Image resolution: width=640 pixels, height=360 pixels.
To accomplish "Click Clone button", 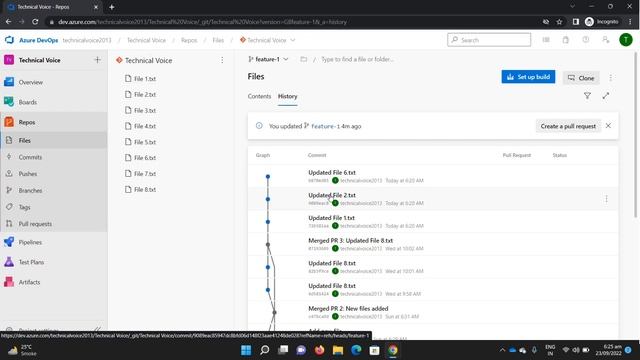I will click(581, 78).
